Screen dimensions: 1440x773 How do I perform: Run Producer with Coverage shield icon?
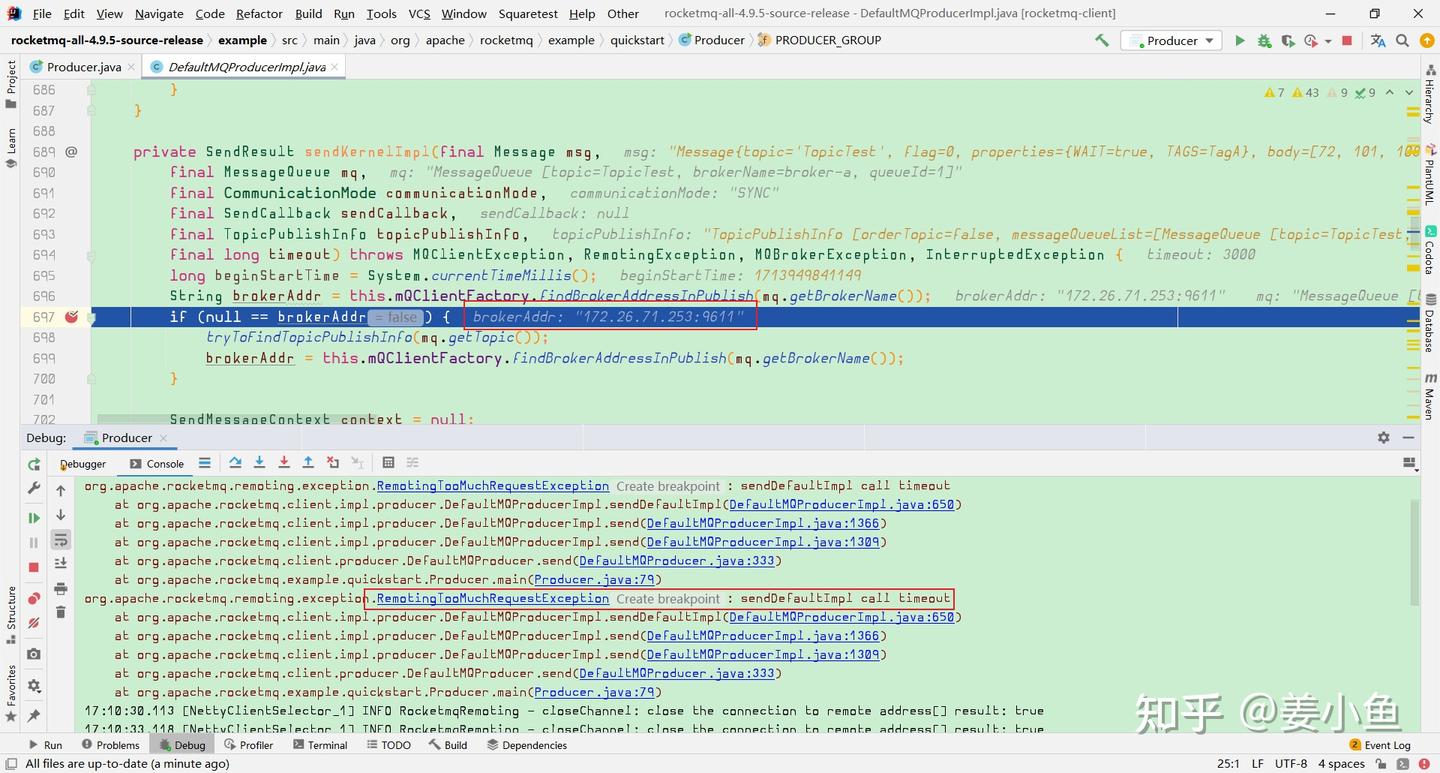1287,41
